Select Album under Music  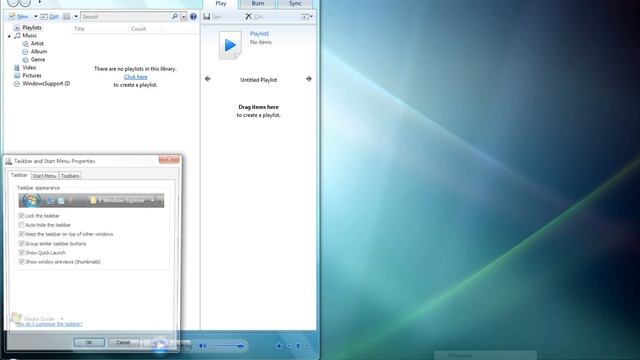pyautogui.click(x=39, y=52)
